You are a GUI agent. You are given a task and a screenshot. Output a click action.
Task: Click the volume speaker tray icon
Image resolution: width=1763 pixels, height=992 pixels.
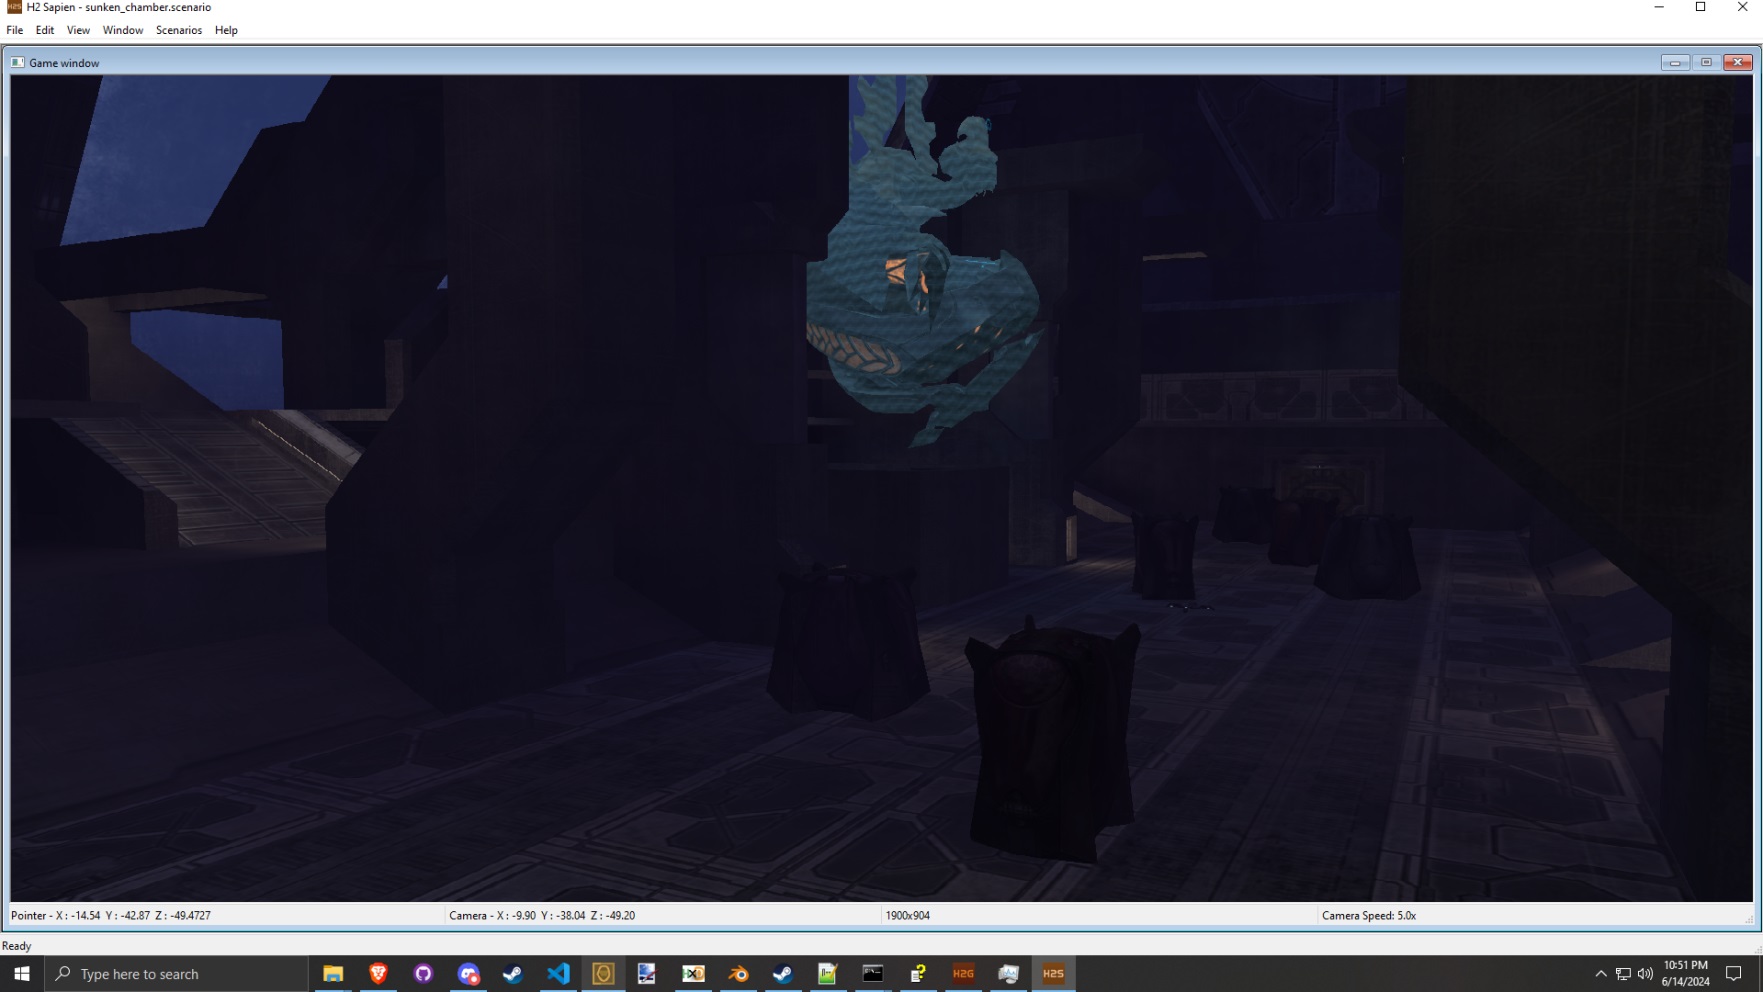click(x=1645, y=973)
